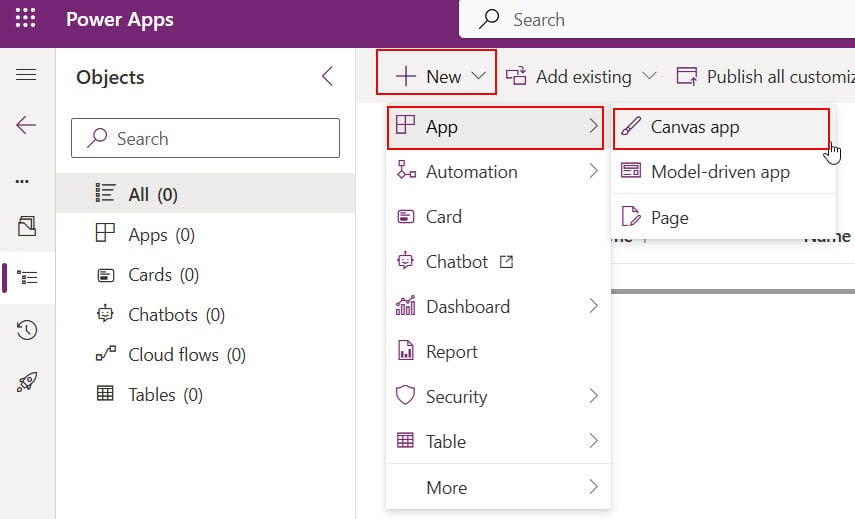Open the Add existing dropdown
Viewport: 855px width, 519px height.
(581, 76)
